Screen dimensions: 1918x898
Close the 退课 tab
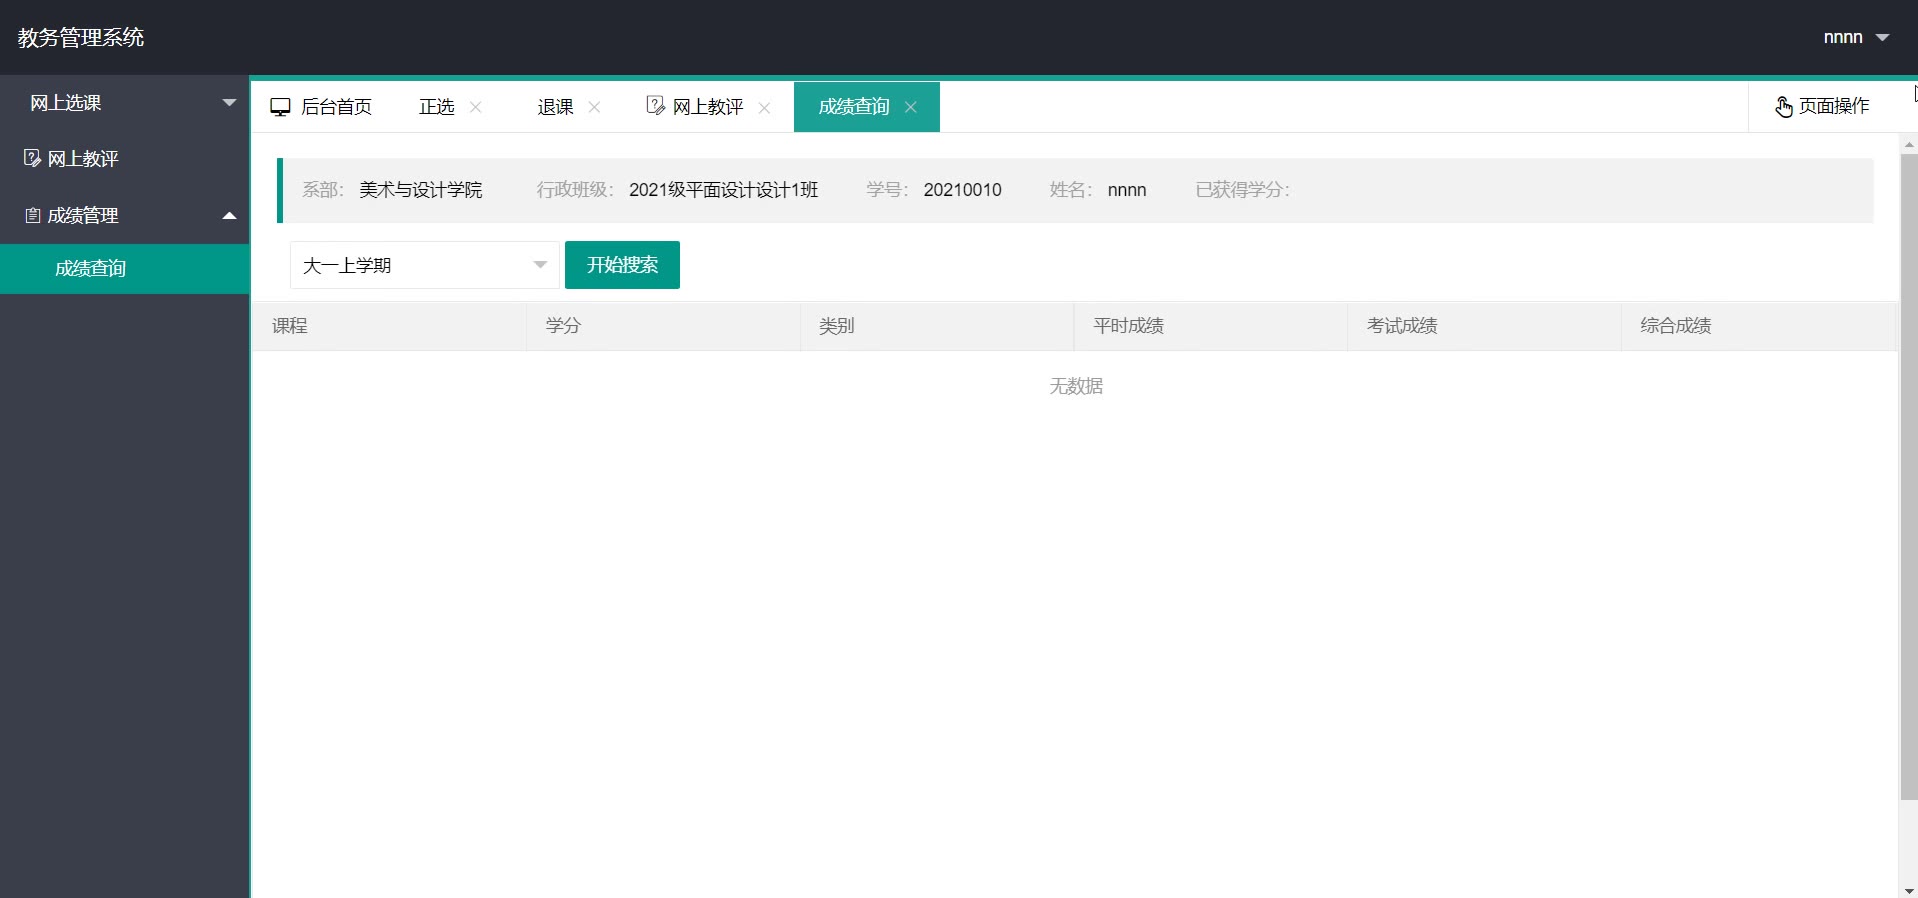coord(594,107)
